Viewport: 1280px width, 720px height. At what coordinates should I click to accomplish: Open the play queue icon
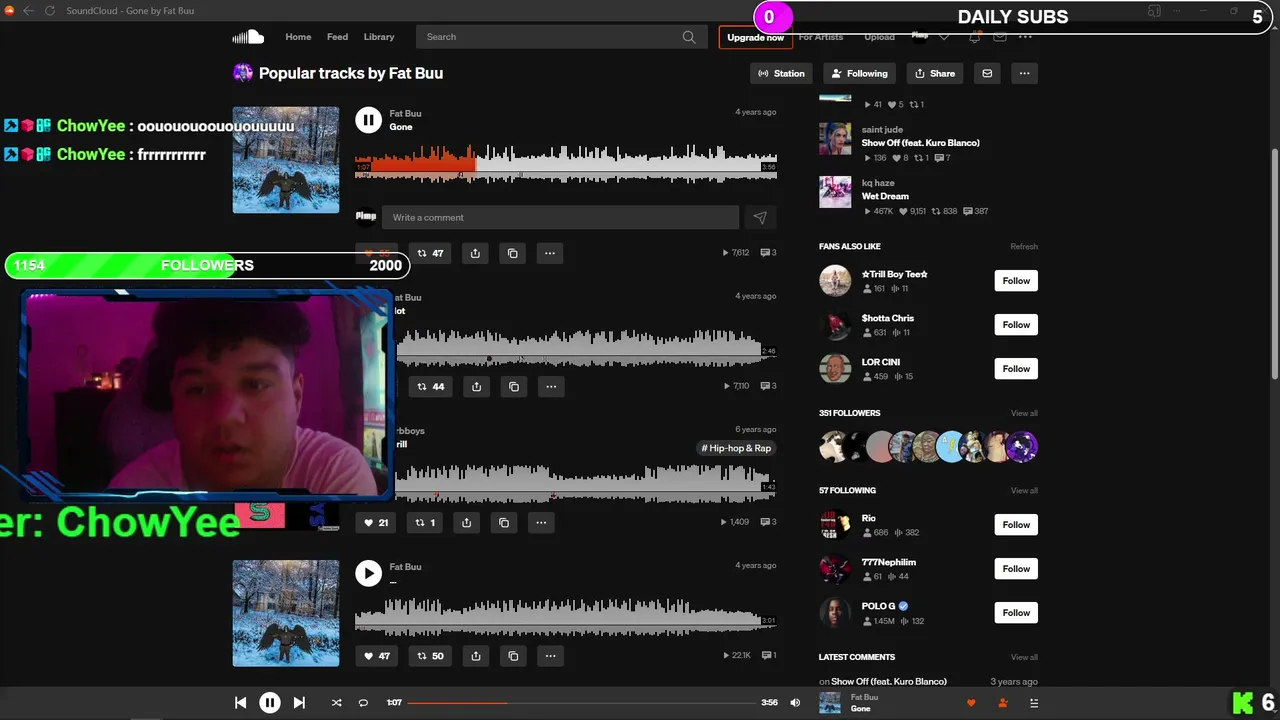click(x=1034, y=703)
